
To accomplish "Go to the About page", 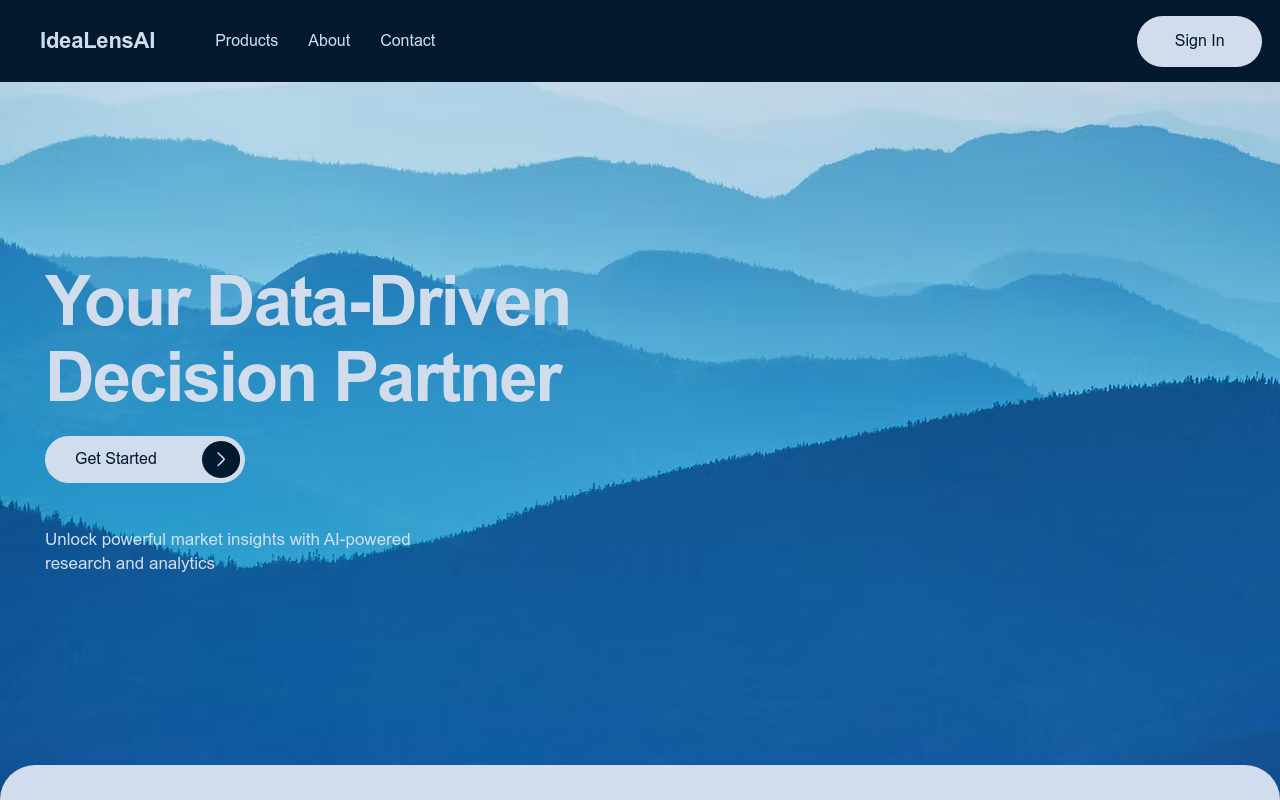I will coord(329,41).
